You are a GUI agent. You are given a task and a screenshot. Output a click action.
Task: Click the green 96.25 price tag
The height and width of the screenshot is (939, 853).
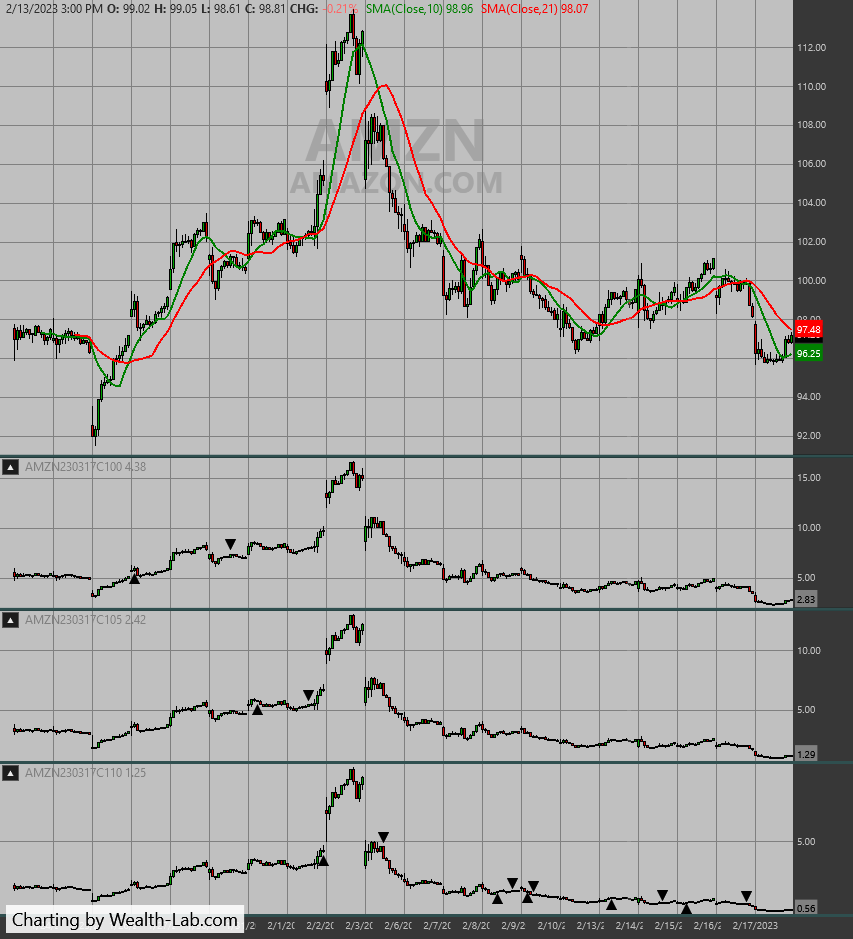pyautogui.click(x=808, y=353)
